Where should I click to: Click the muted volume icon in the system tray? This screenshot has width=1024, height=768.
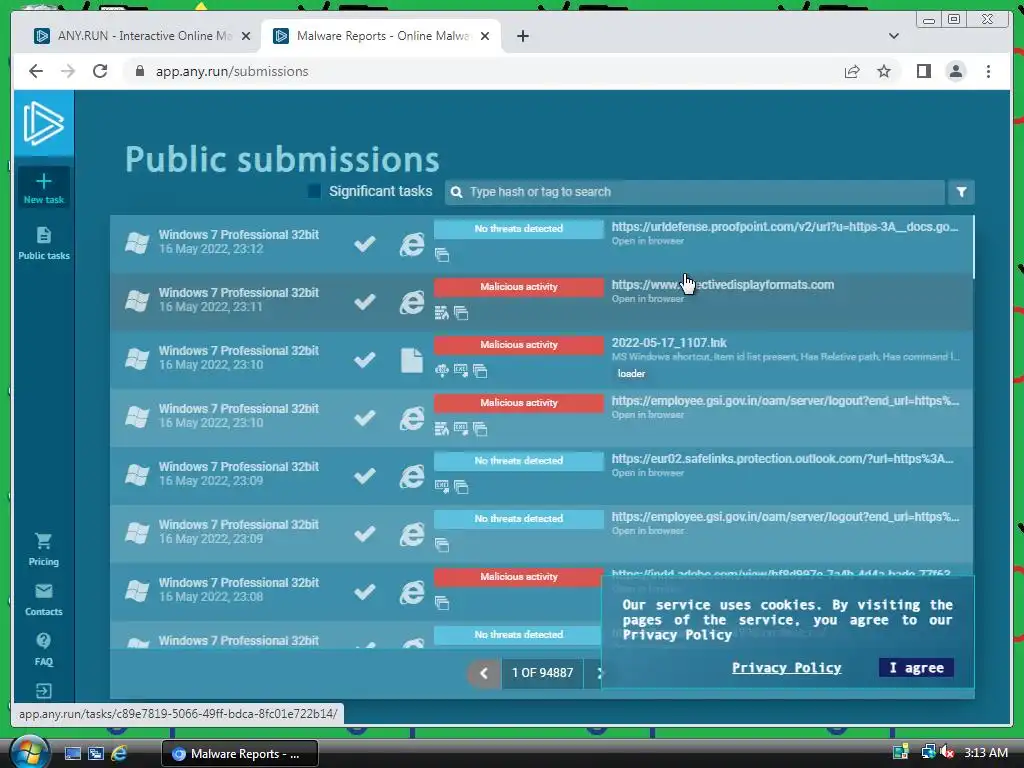[946, 753]
